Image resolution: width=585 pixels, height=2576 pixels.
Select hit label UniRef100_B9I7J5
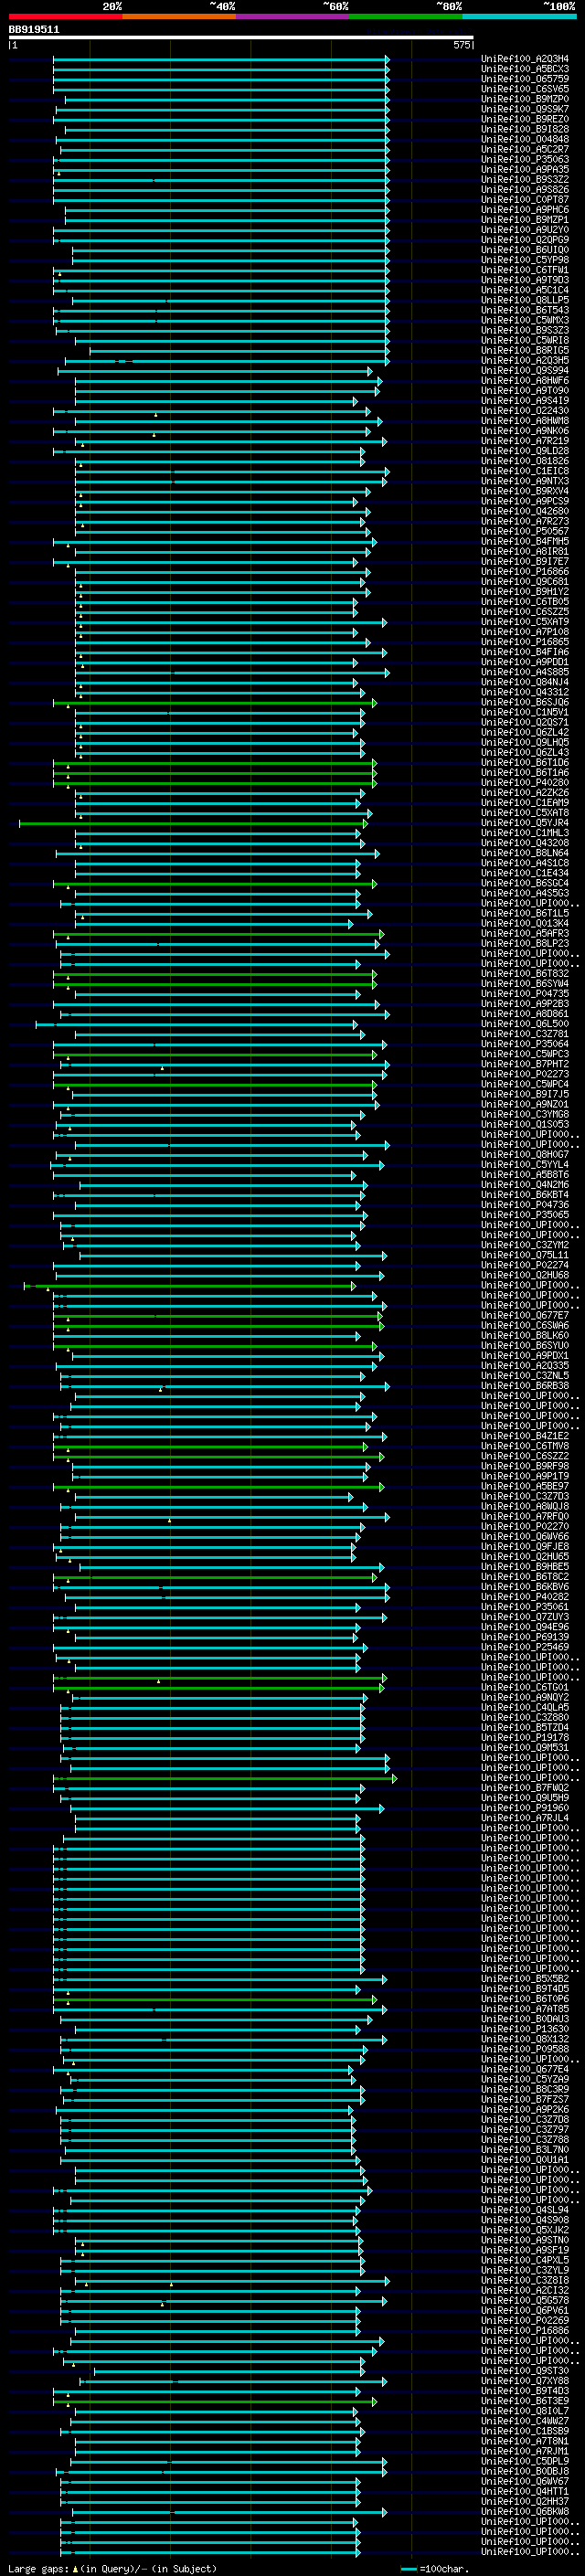click(x=525, y=1094)
